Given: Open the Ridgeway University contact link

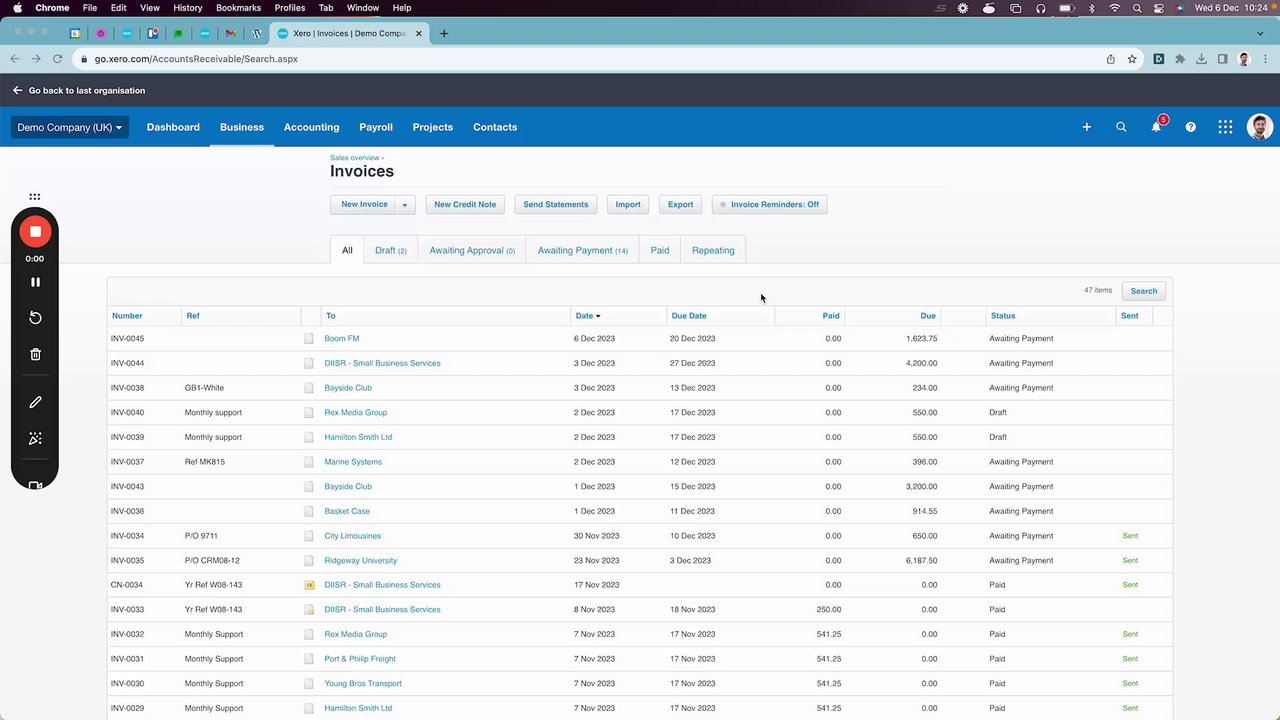Looking at the screenshot, I should tap(361, 561).
